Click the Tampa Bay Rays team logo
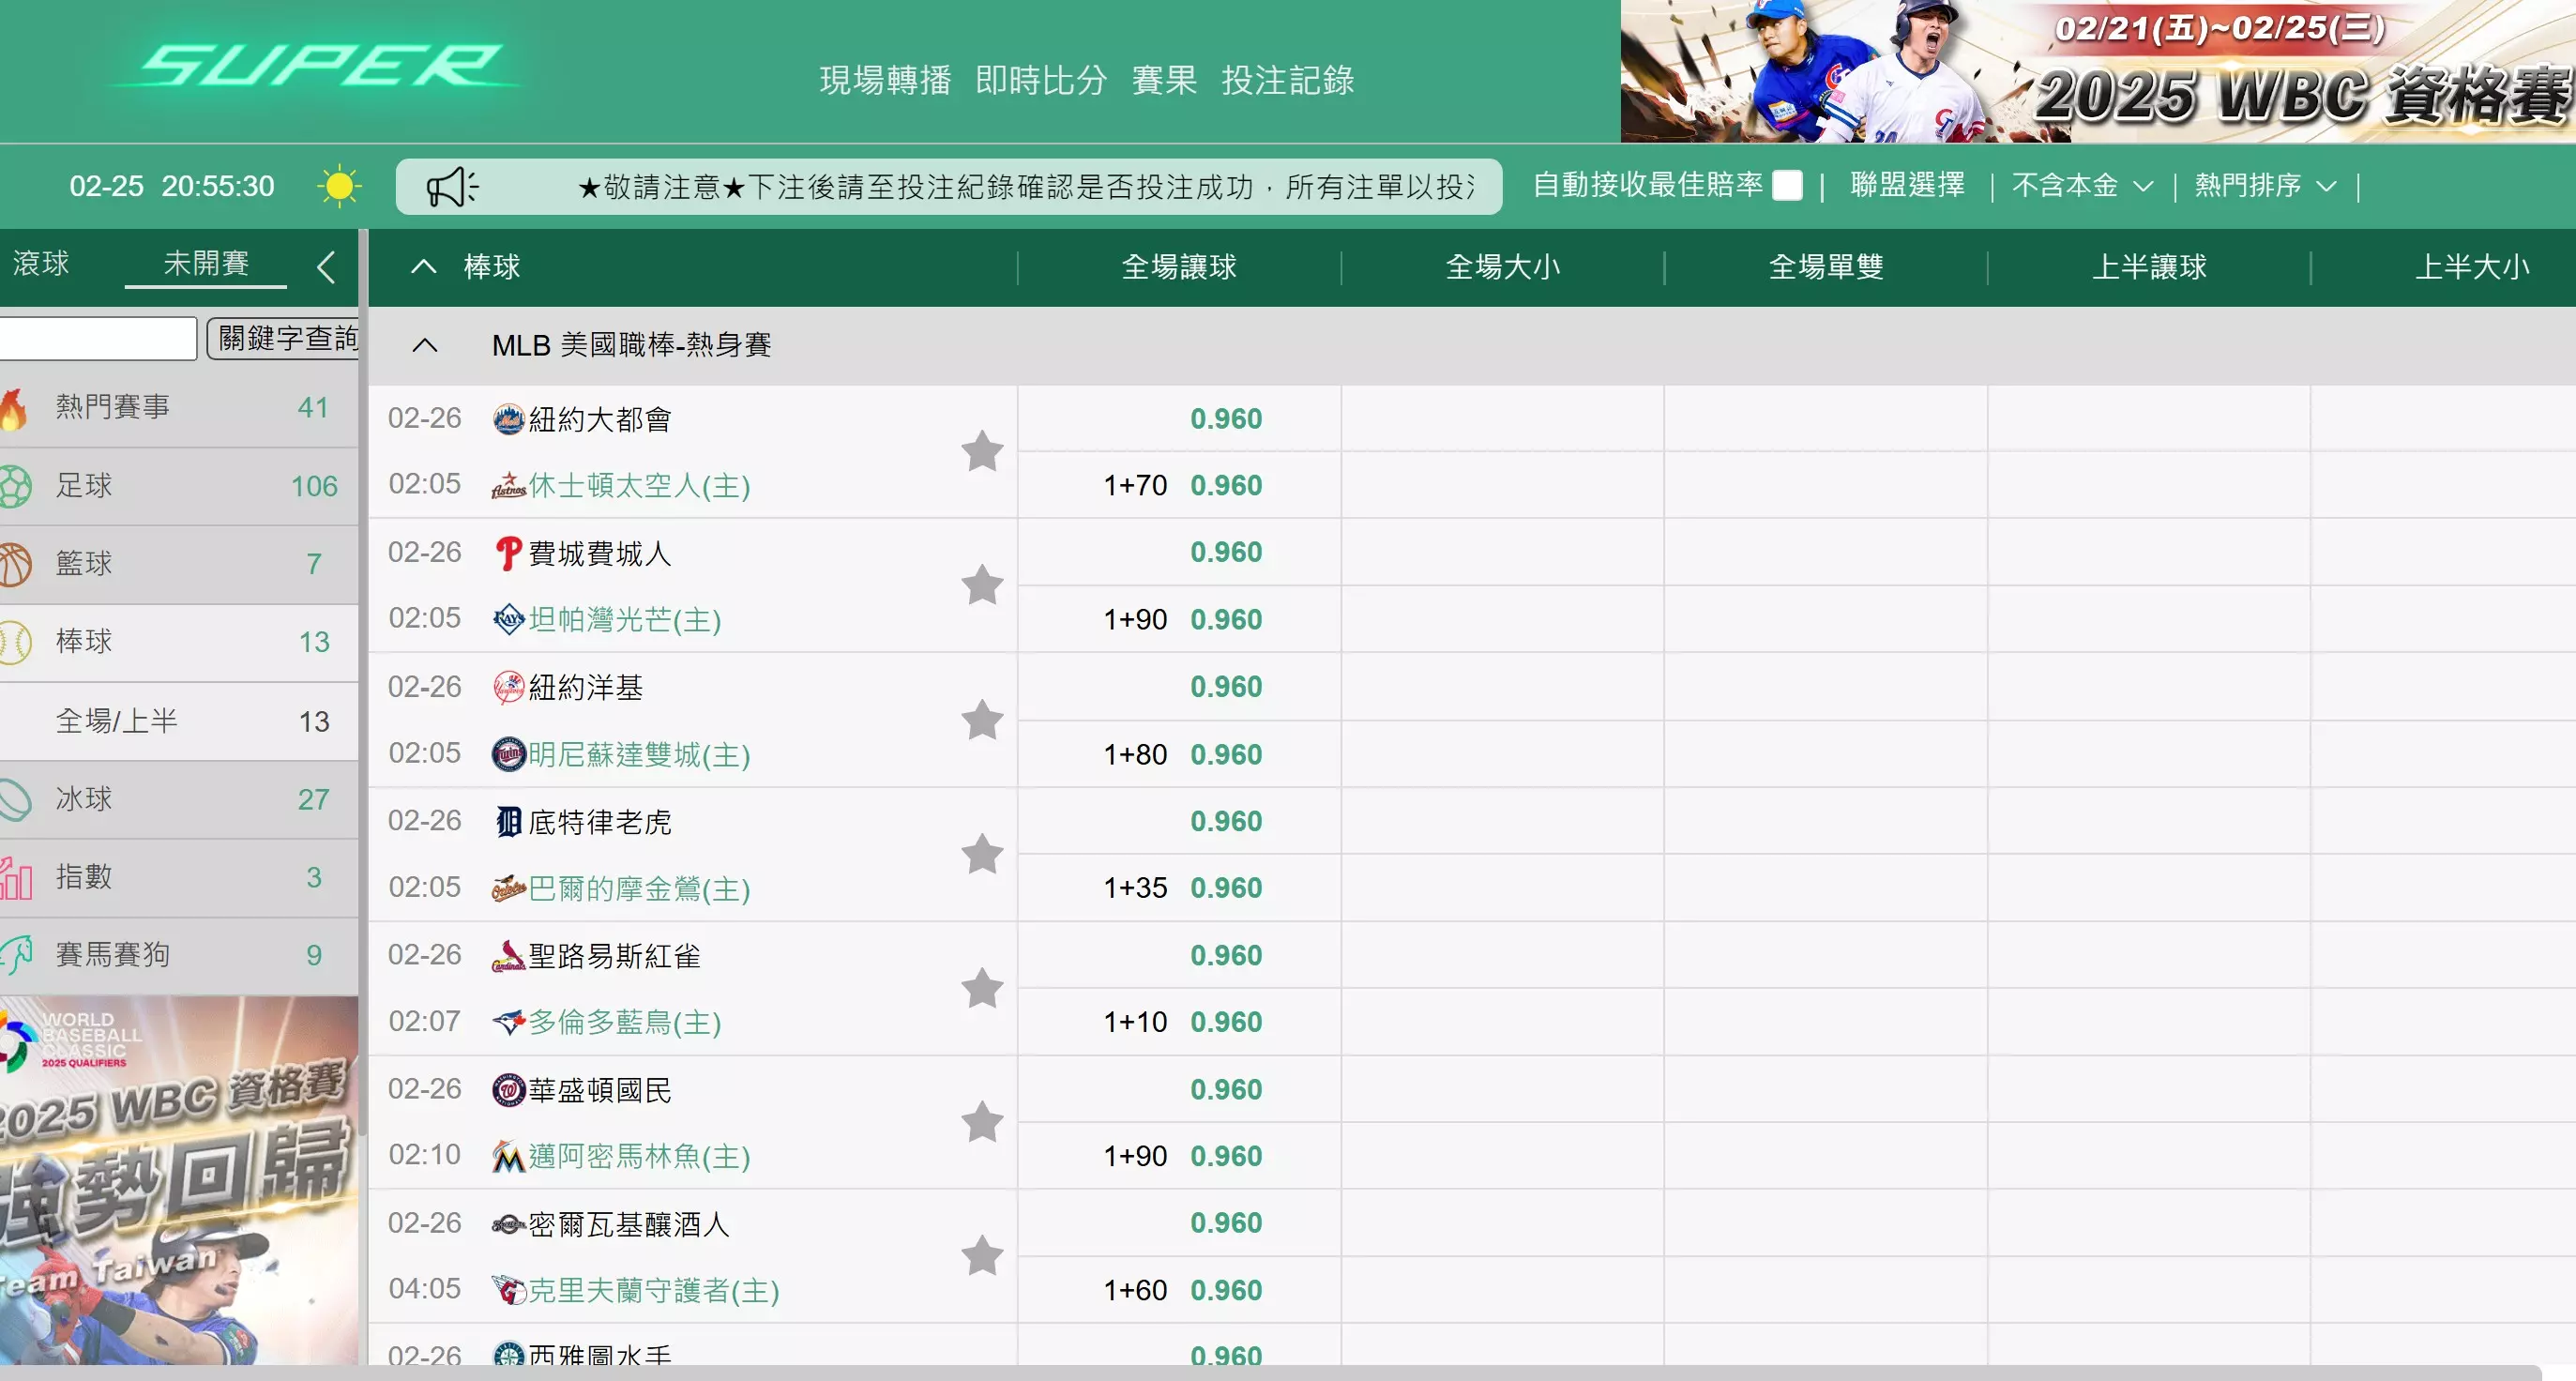 coord(509,620)
